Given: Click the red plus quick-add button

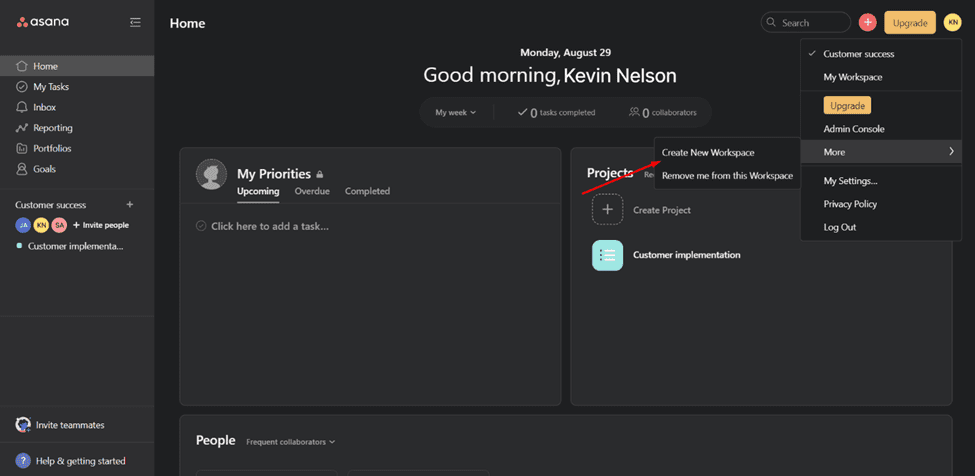Looking at the screenshot, I should click(x=867, y=22).
